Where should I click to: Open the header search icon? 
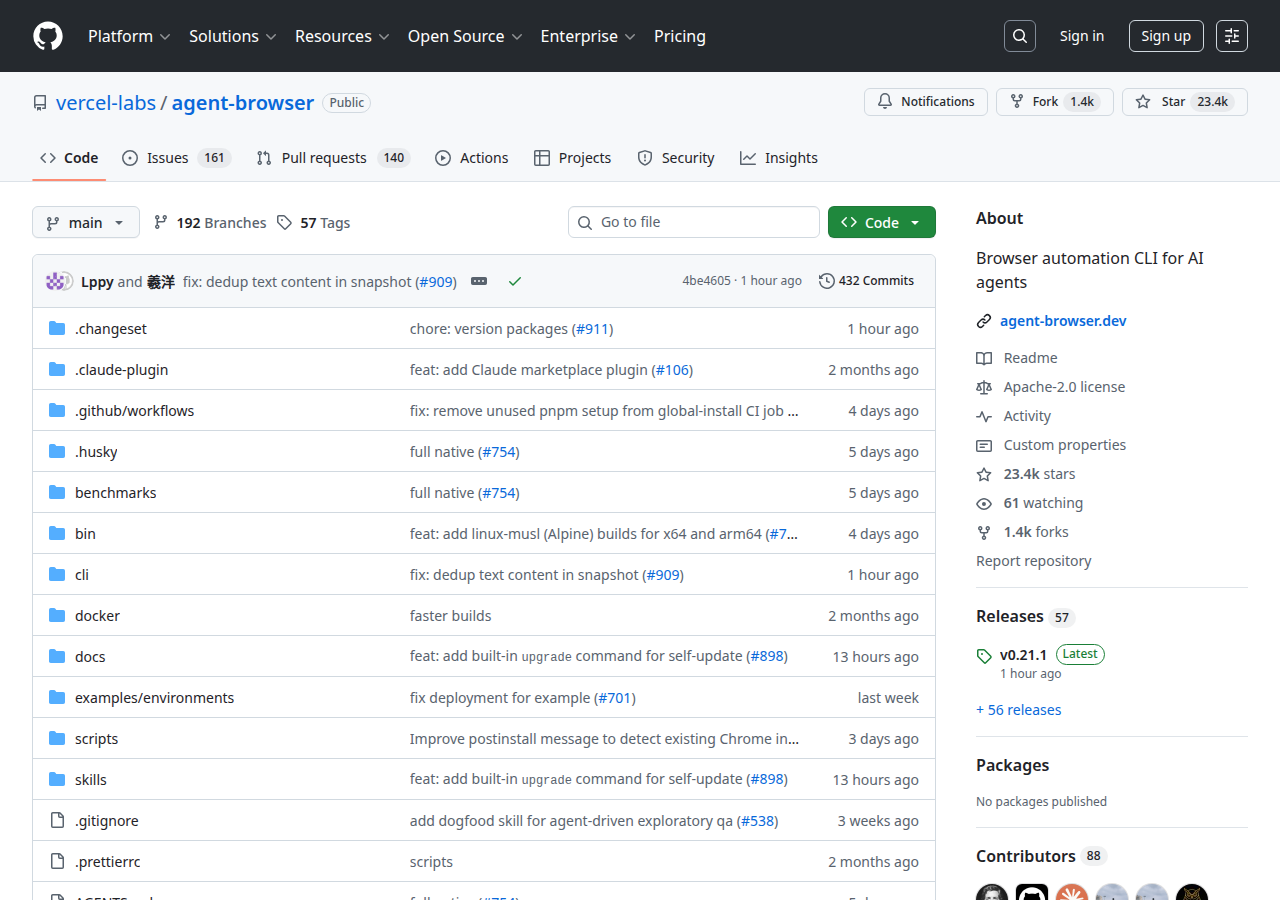click(1019, 35)
